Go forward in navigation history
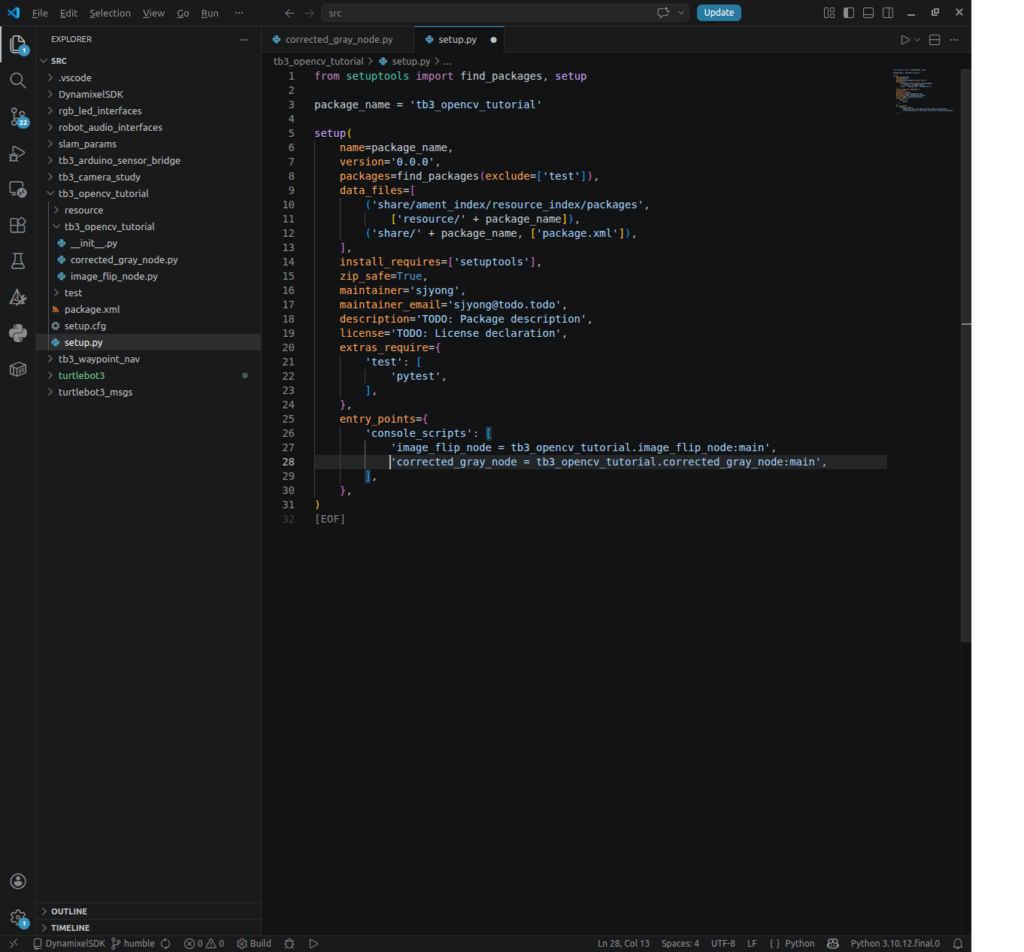Viewport: 1024px width, 952px height. click(x=309, y=13)
